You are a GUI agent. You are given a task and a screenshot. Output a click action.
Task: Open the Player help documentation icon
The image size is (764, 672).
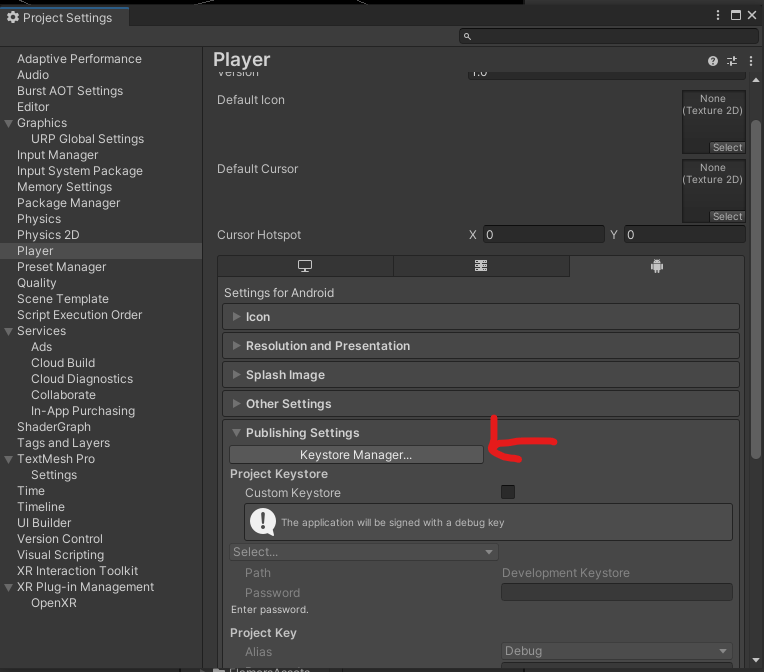pos(713,61)
